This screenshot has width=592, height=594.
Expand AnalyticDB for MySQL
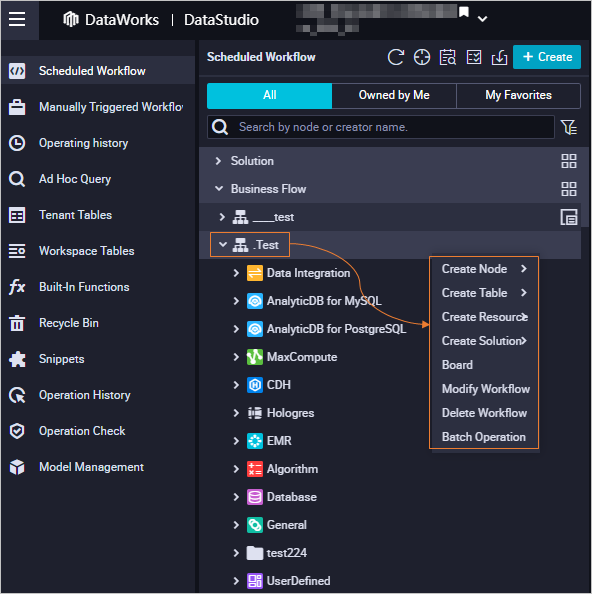tap(236, 301)
